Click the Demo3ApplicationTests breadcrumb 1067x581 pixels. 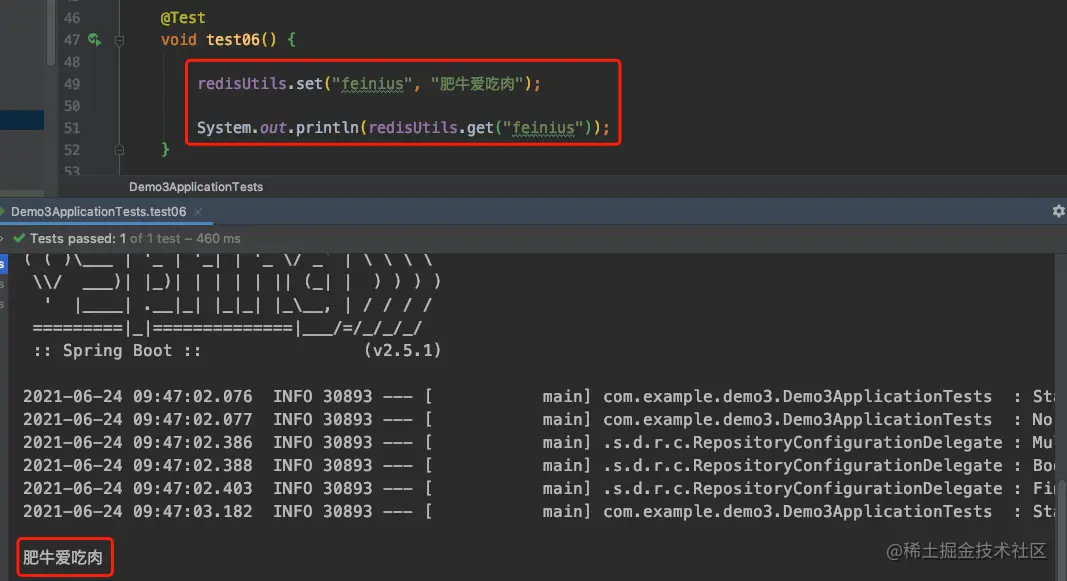pos(196,186)
